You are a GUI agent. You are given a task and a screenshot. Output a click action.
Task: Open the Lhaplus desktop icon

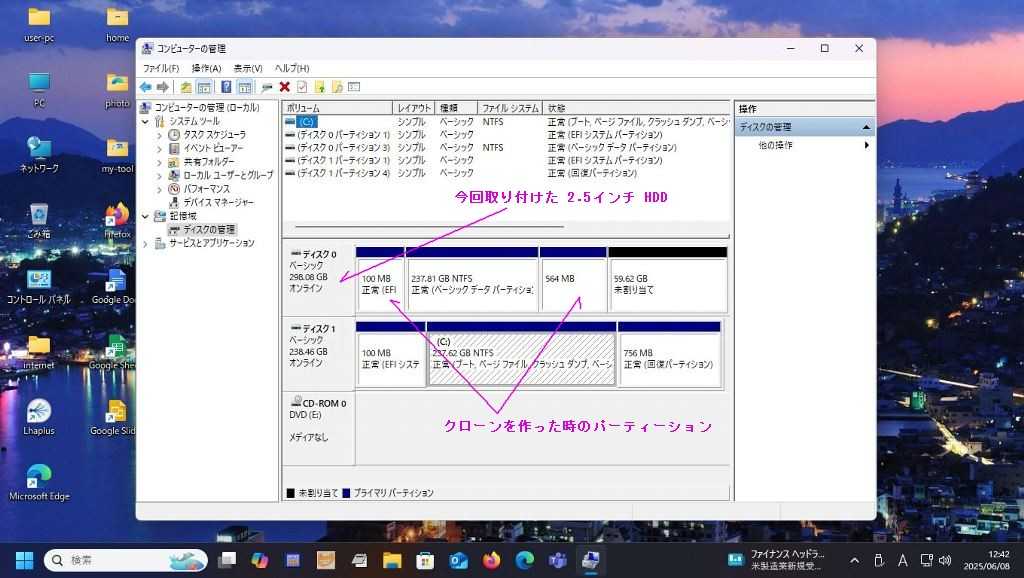click(x=39, y=417)
